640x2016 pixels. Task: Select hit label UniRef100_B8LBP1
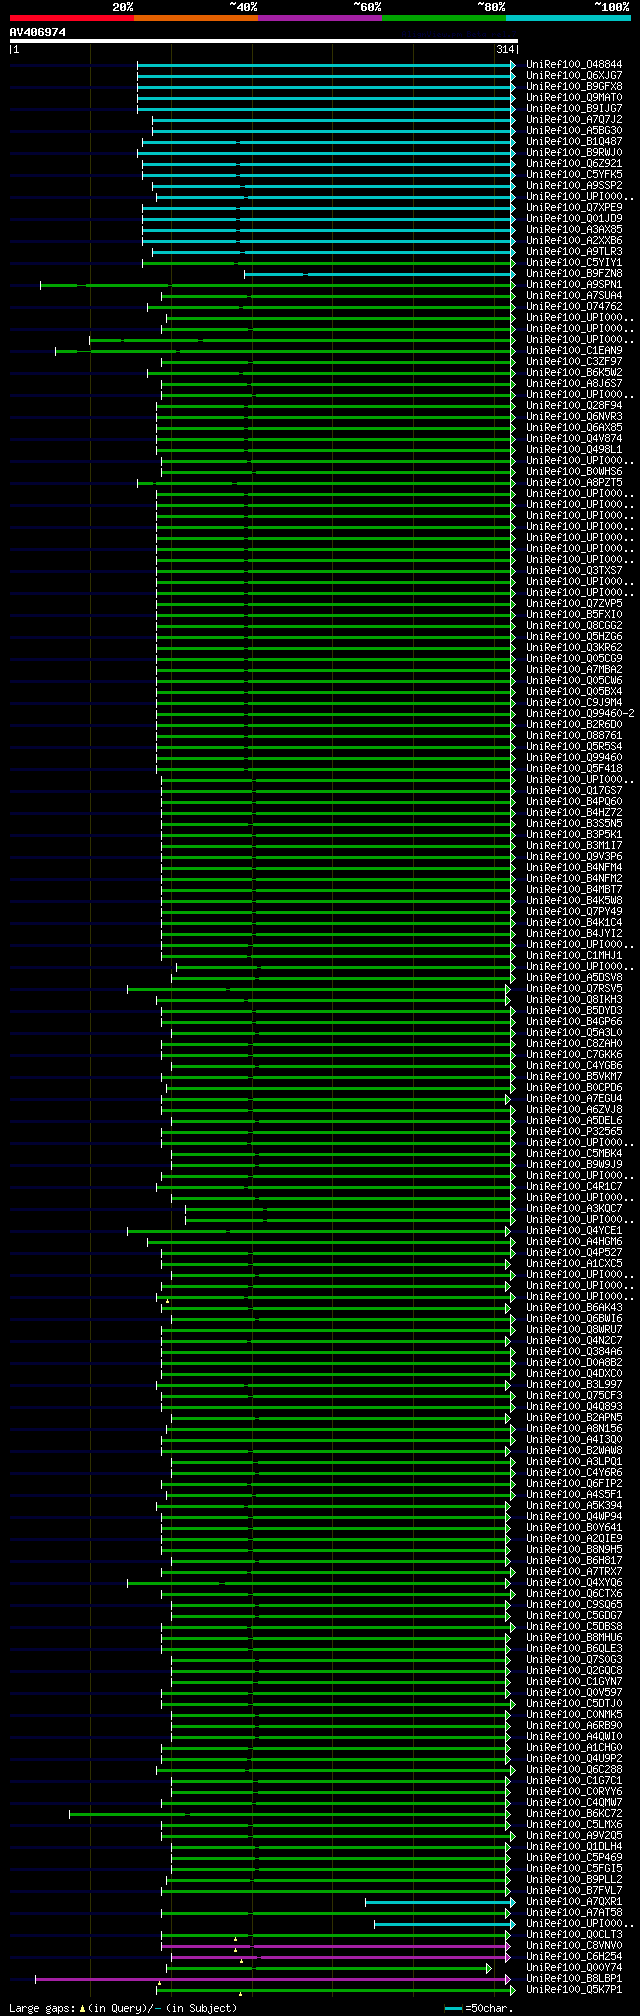tap(574, 1978)
